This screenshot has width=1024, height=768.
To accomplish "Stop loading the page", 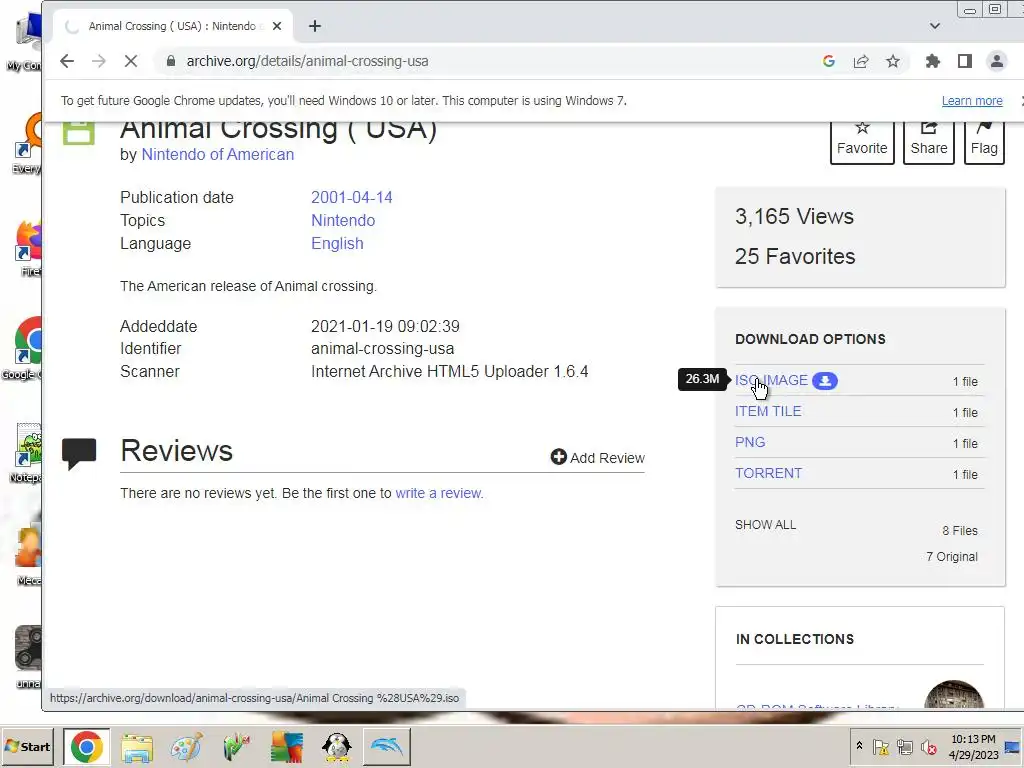I will [131, 61].
